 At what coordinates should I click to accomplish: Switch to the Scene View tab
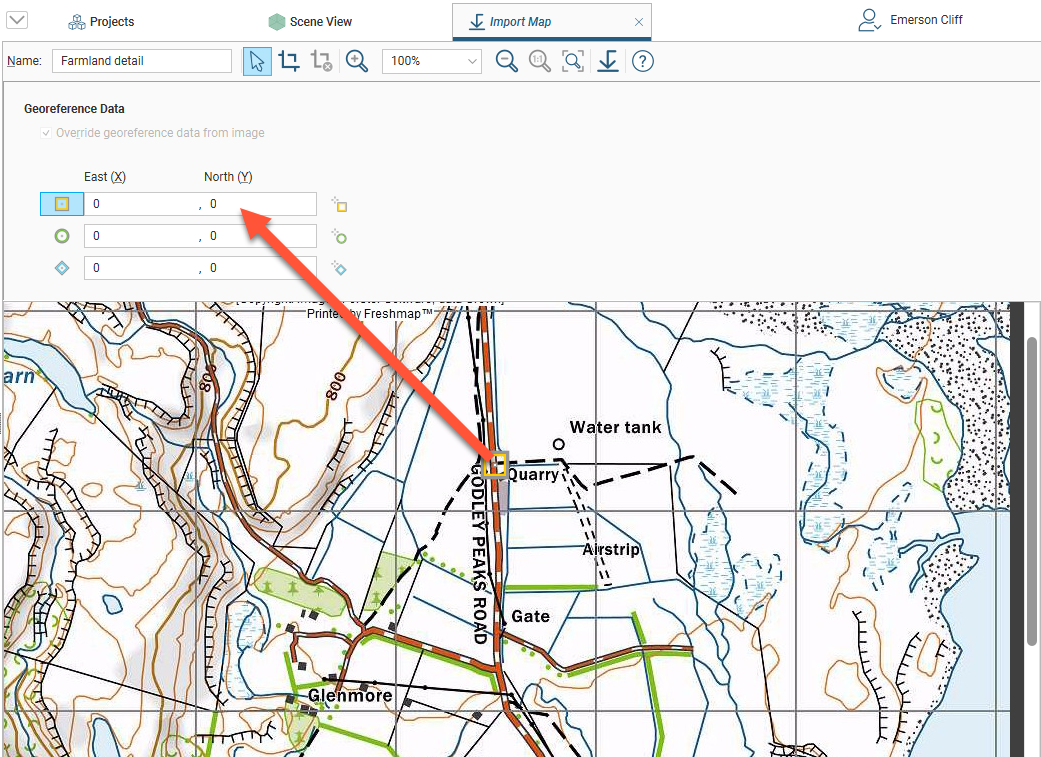pyautogui.click(x=310, y=21)
